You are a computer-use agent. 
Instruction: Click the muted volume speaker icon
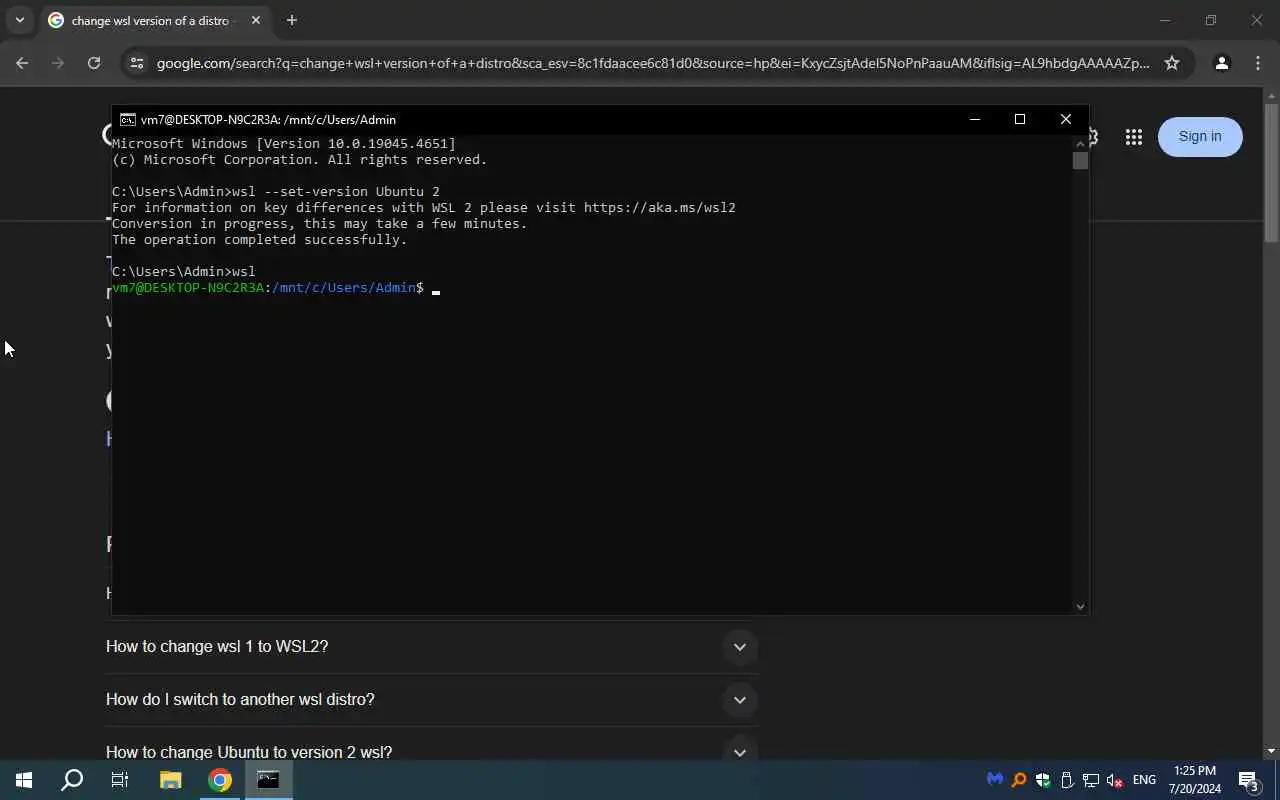(x=1115, y=780)
